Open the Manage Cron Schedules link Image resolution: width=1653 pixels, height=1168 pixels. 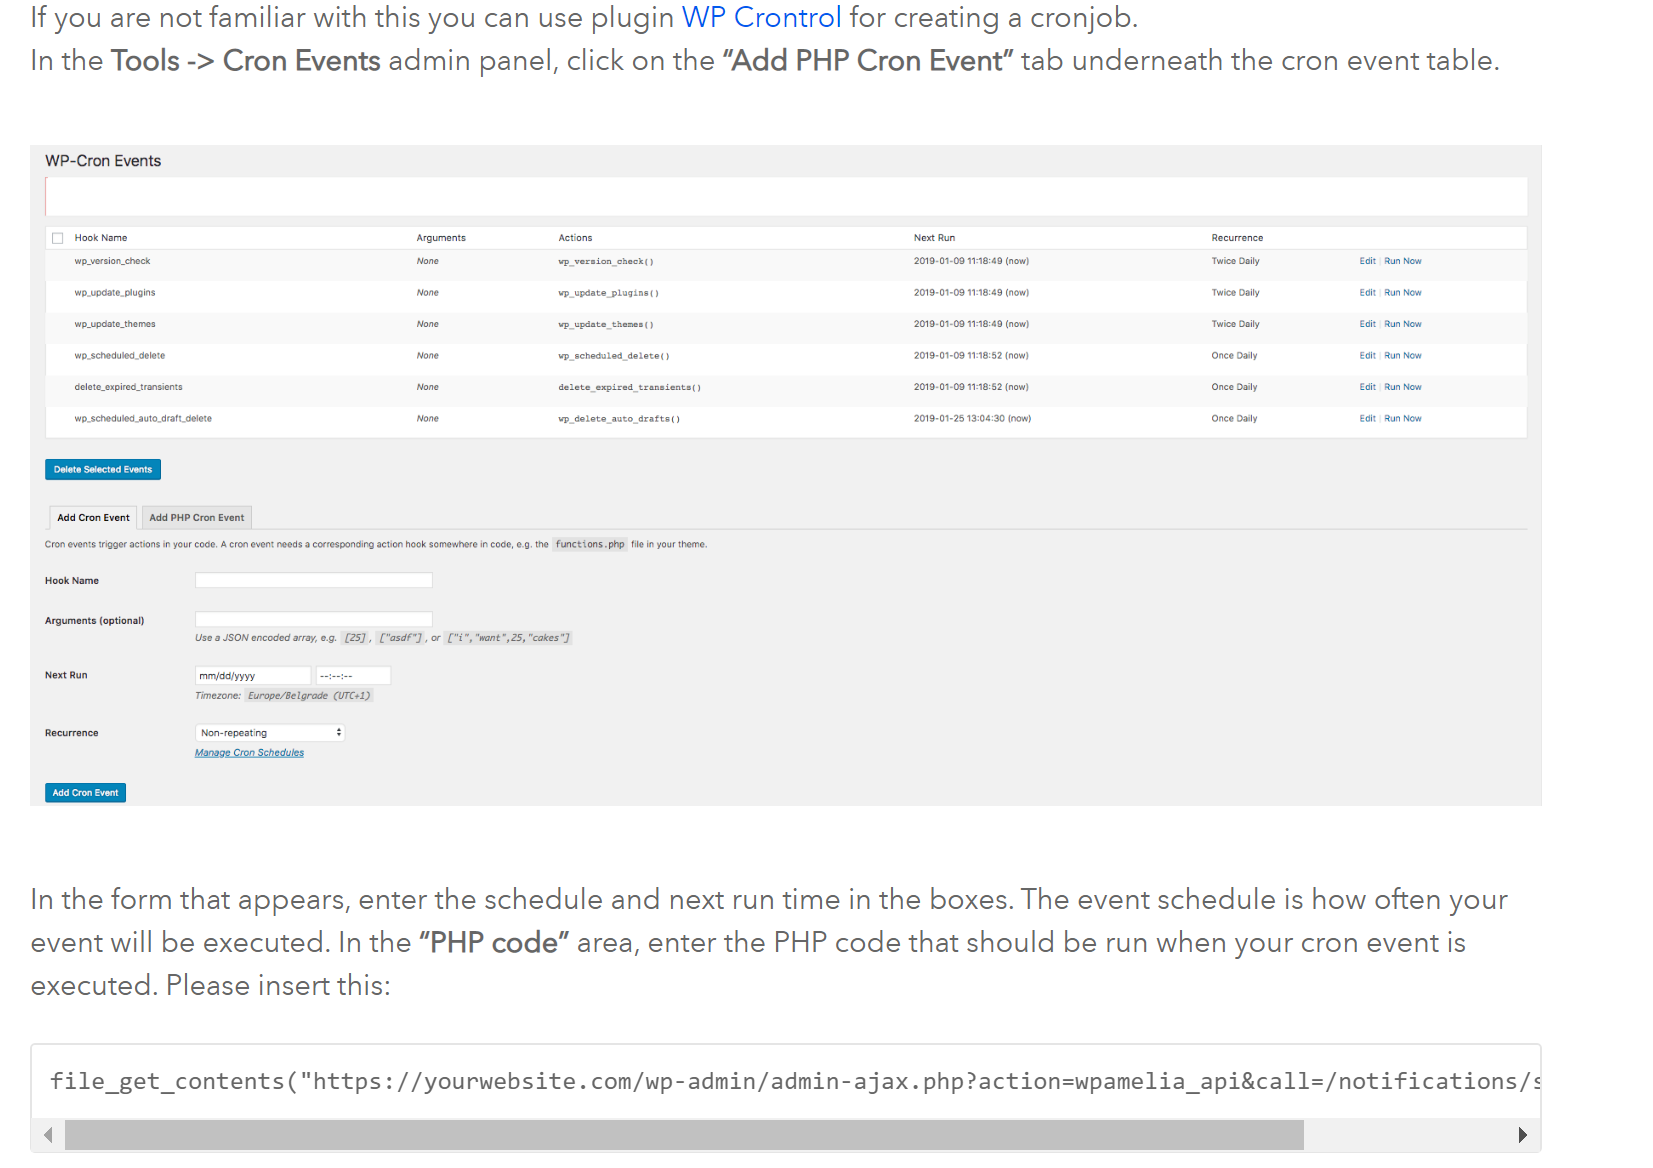(249, 753)
